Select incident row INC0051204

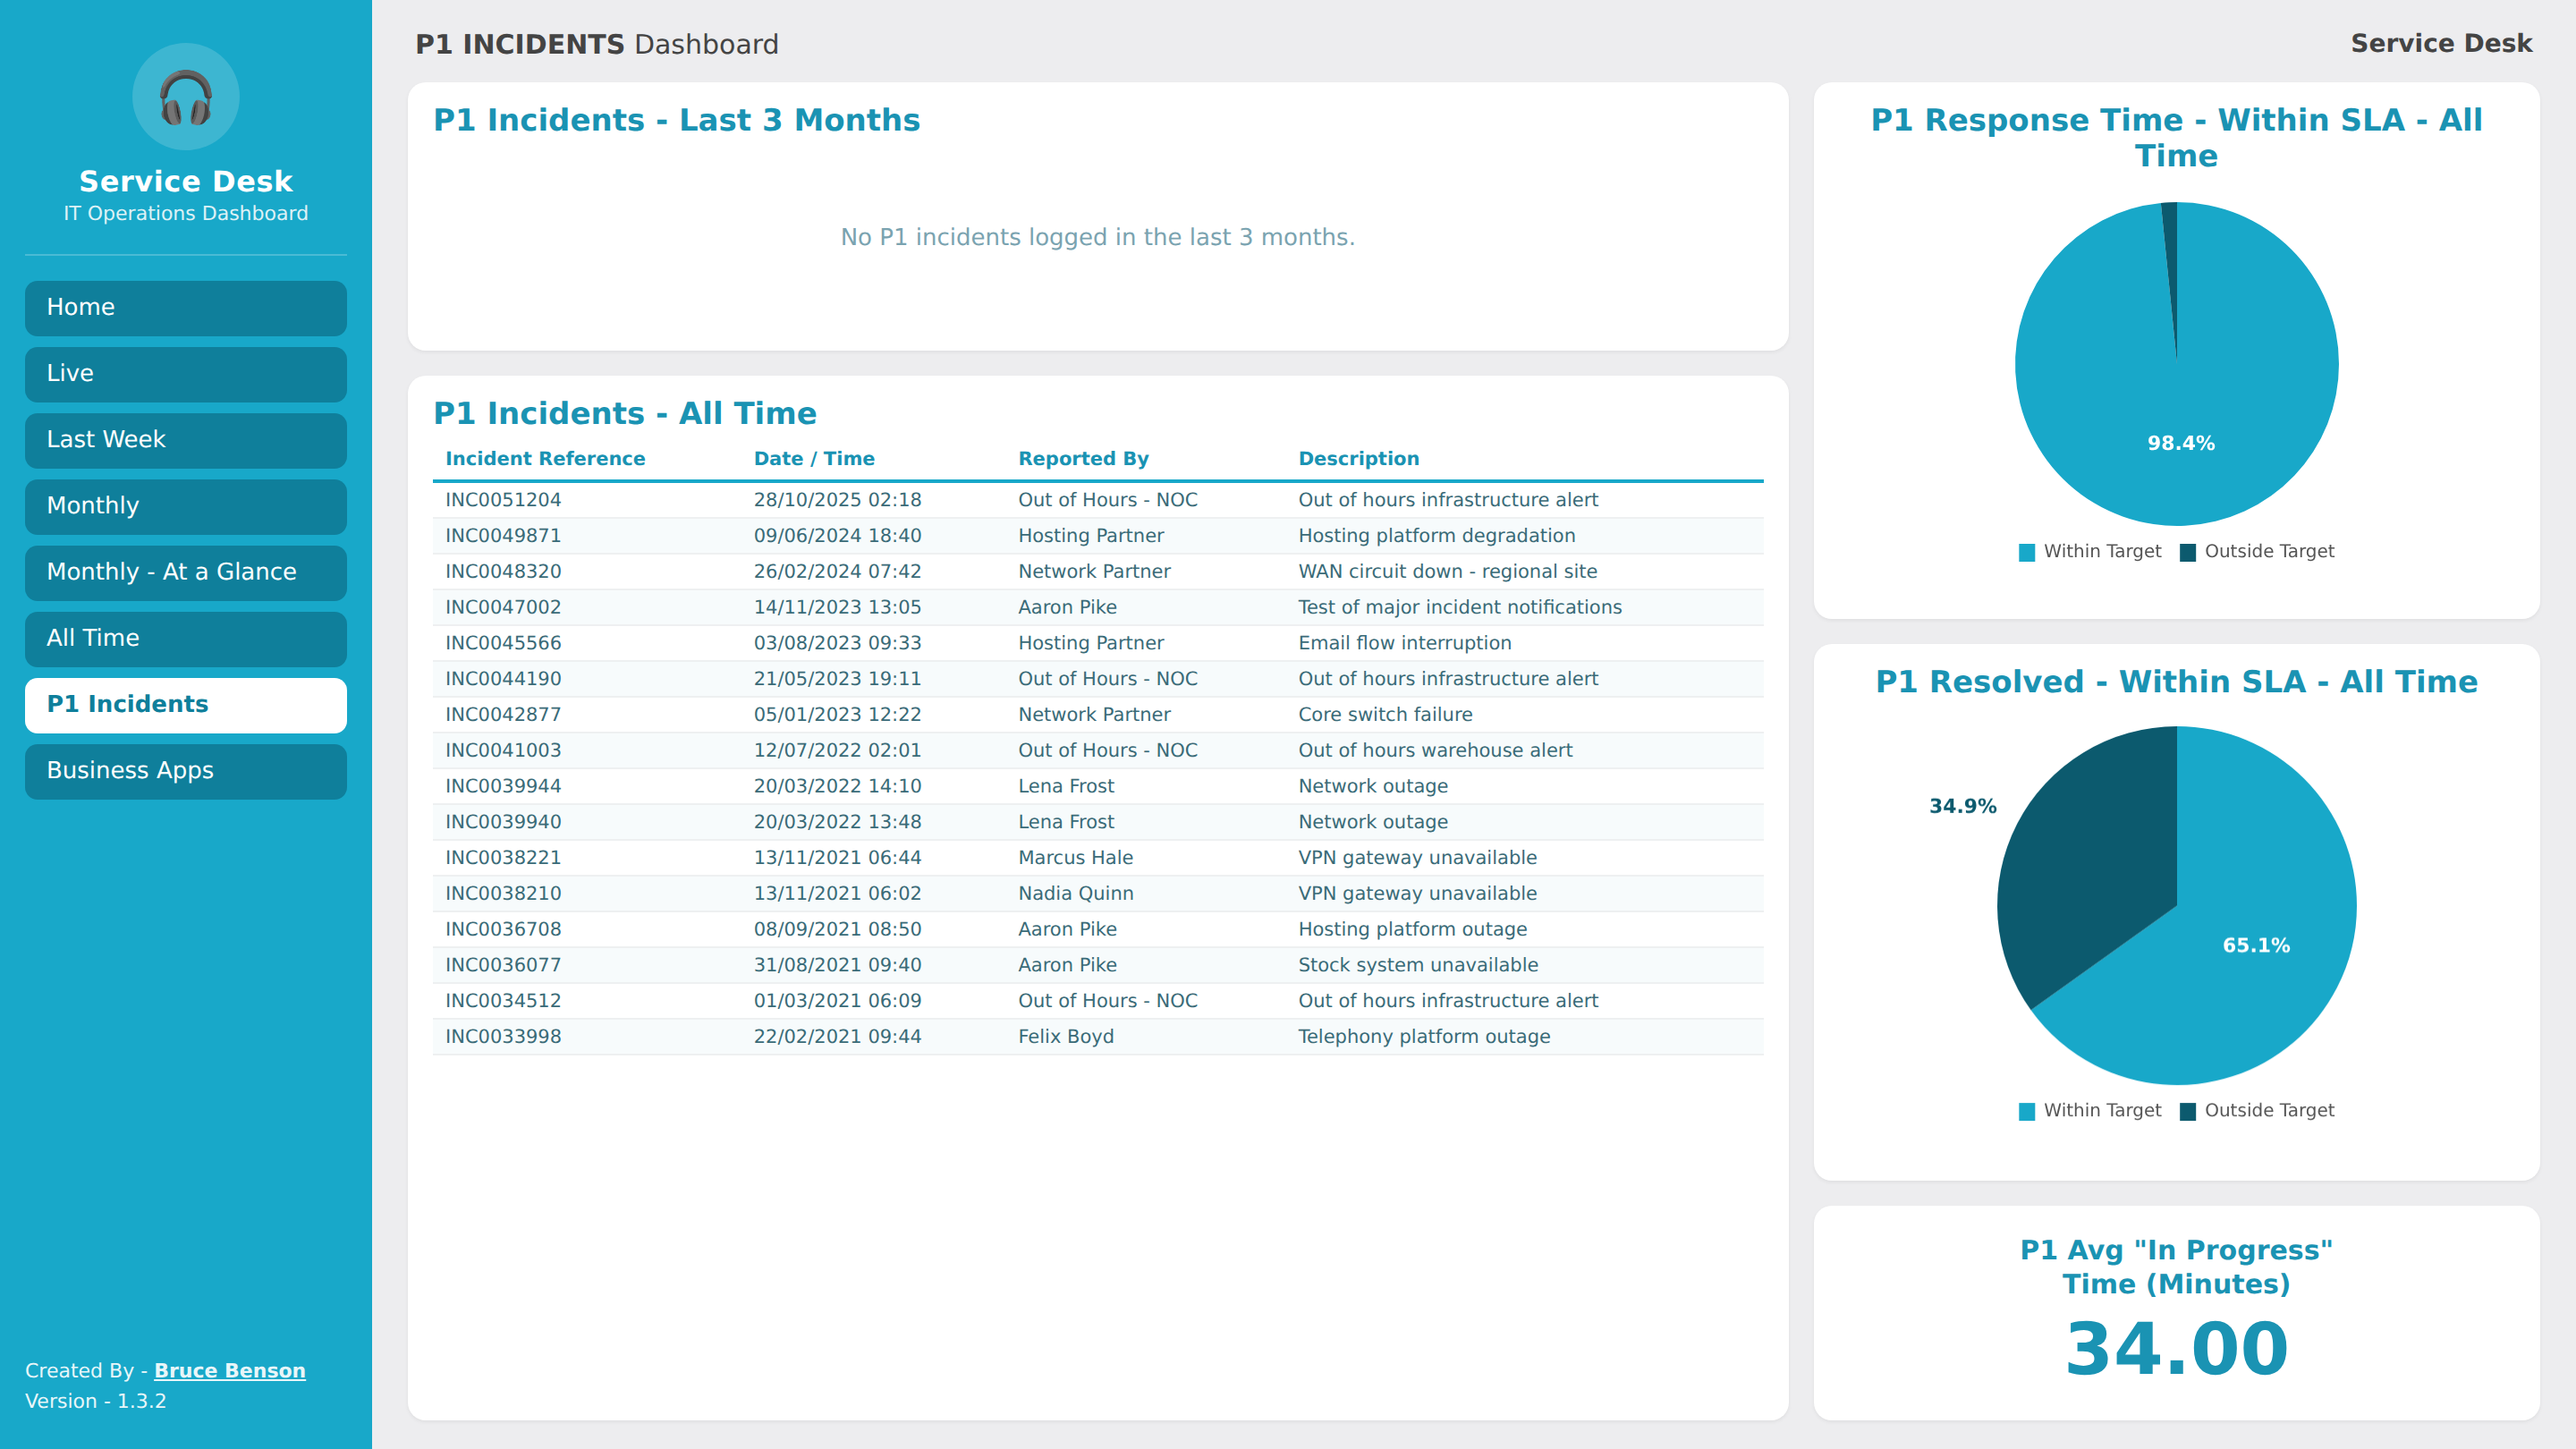[x=1098, y=500]
